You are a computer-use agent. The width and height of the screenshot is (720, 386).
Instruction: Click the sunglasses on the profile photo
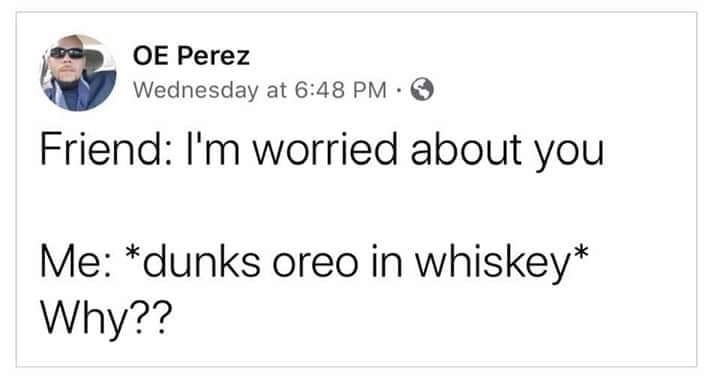tap(67, 53)
